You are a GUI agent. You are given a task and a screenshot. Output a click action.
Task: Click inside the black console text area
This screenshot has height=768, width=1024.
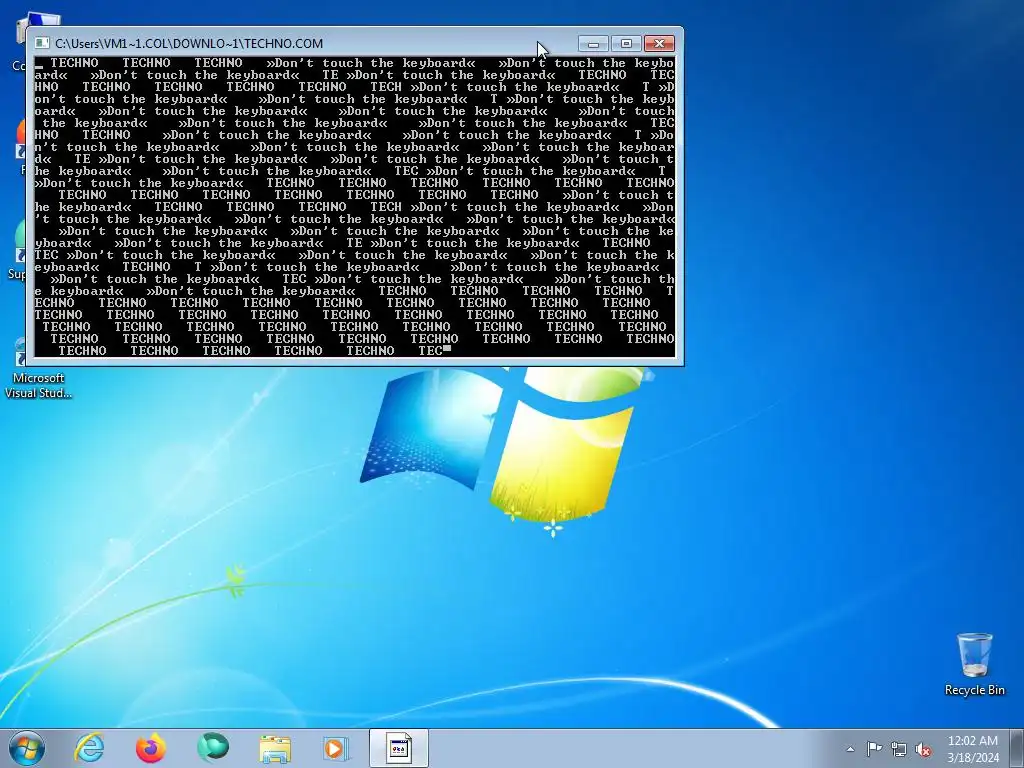355,206
